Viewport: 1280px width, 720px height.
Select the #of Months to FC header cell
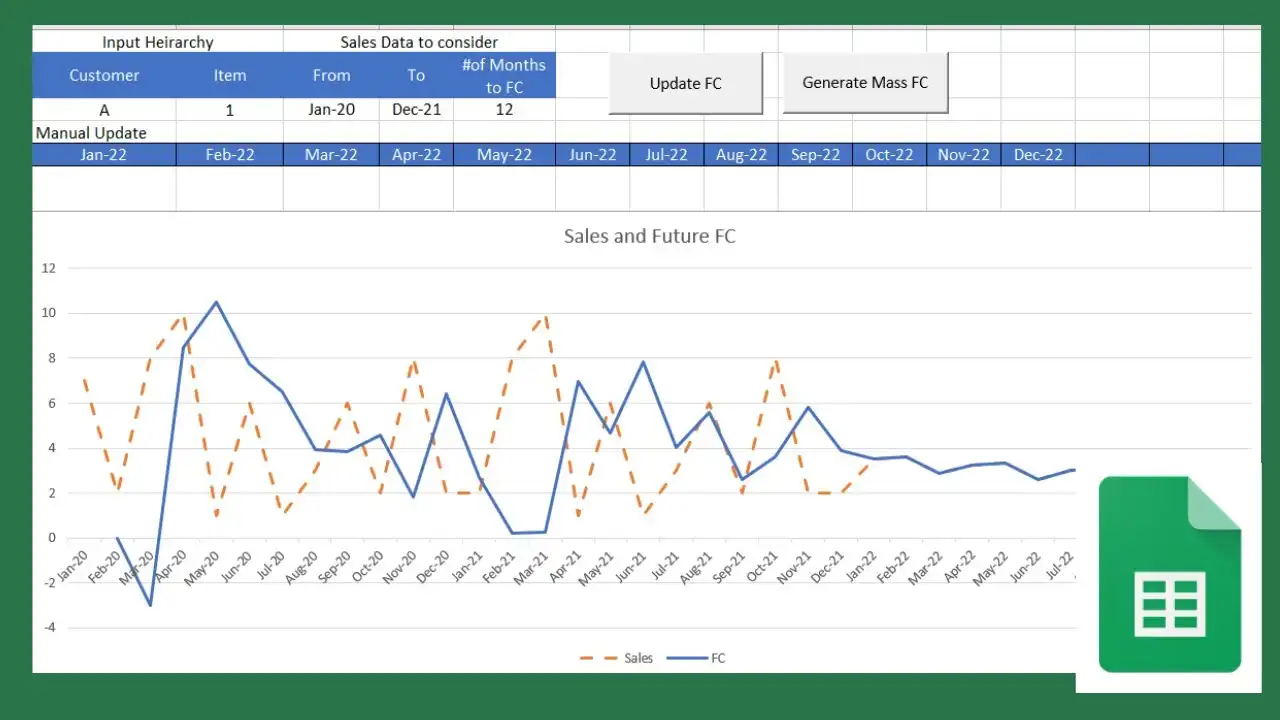(504, 75)
